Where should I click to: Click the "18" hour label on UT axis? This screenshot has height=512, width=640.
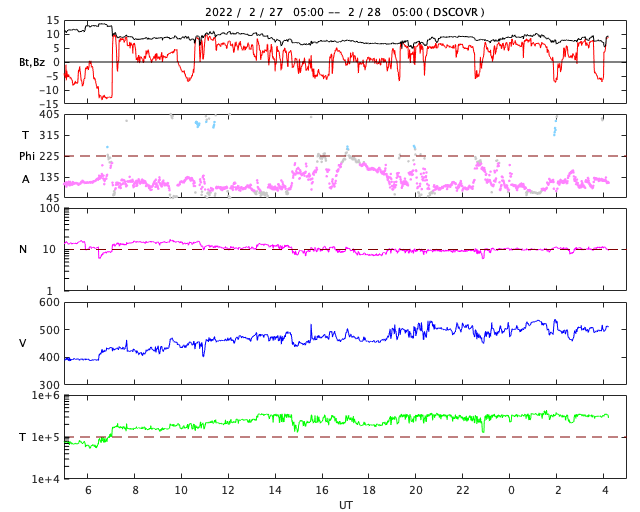pyautogui.click(x=369, y=490)
